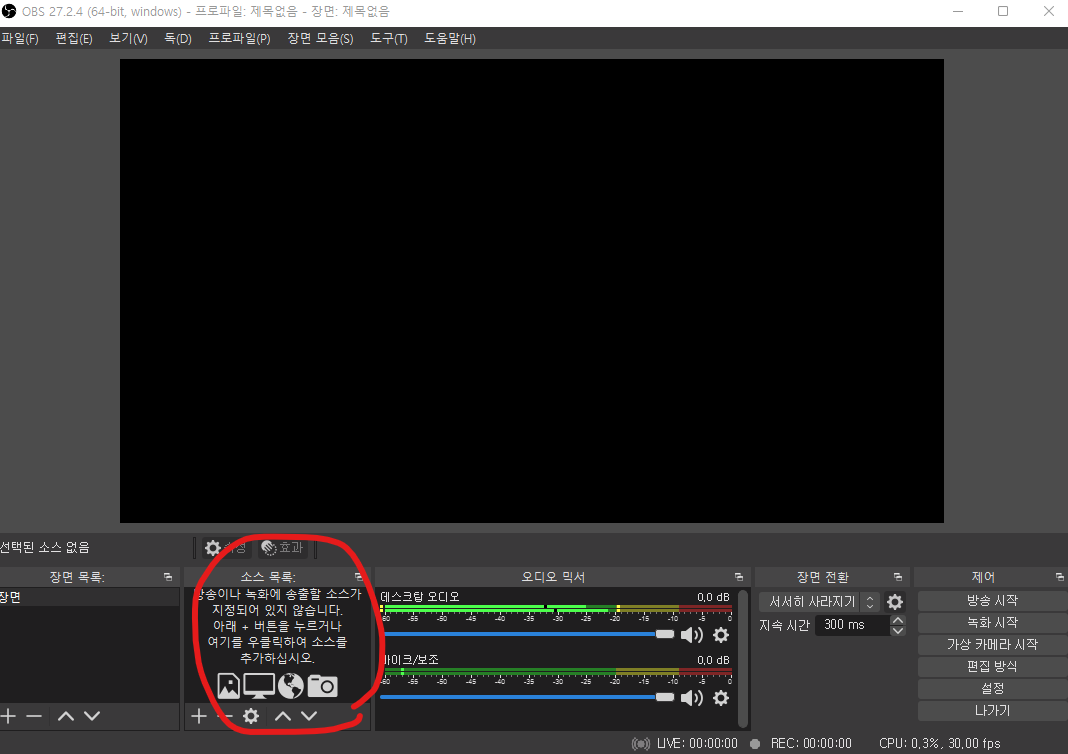1068x754 pixels.
Task: Move scene up arrow in 장면 목록
Action: (65, 716)
